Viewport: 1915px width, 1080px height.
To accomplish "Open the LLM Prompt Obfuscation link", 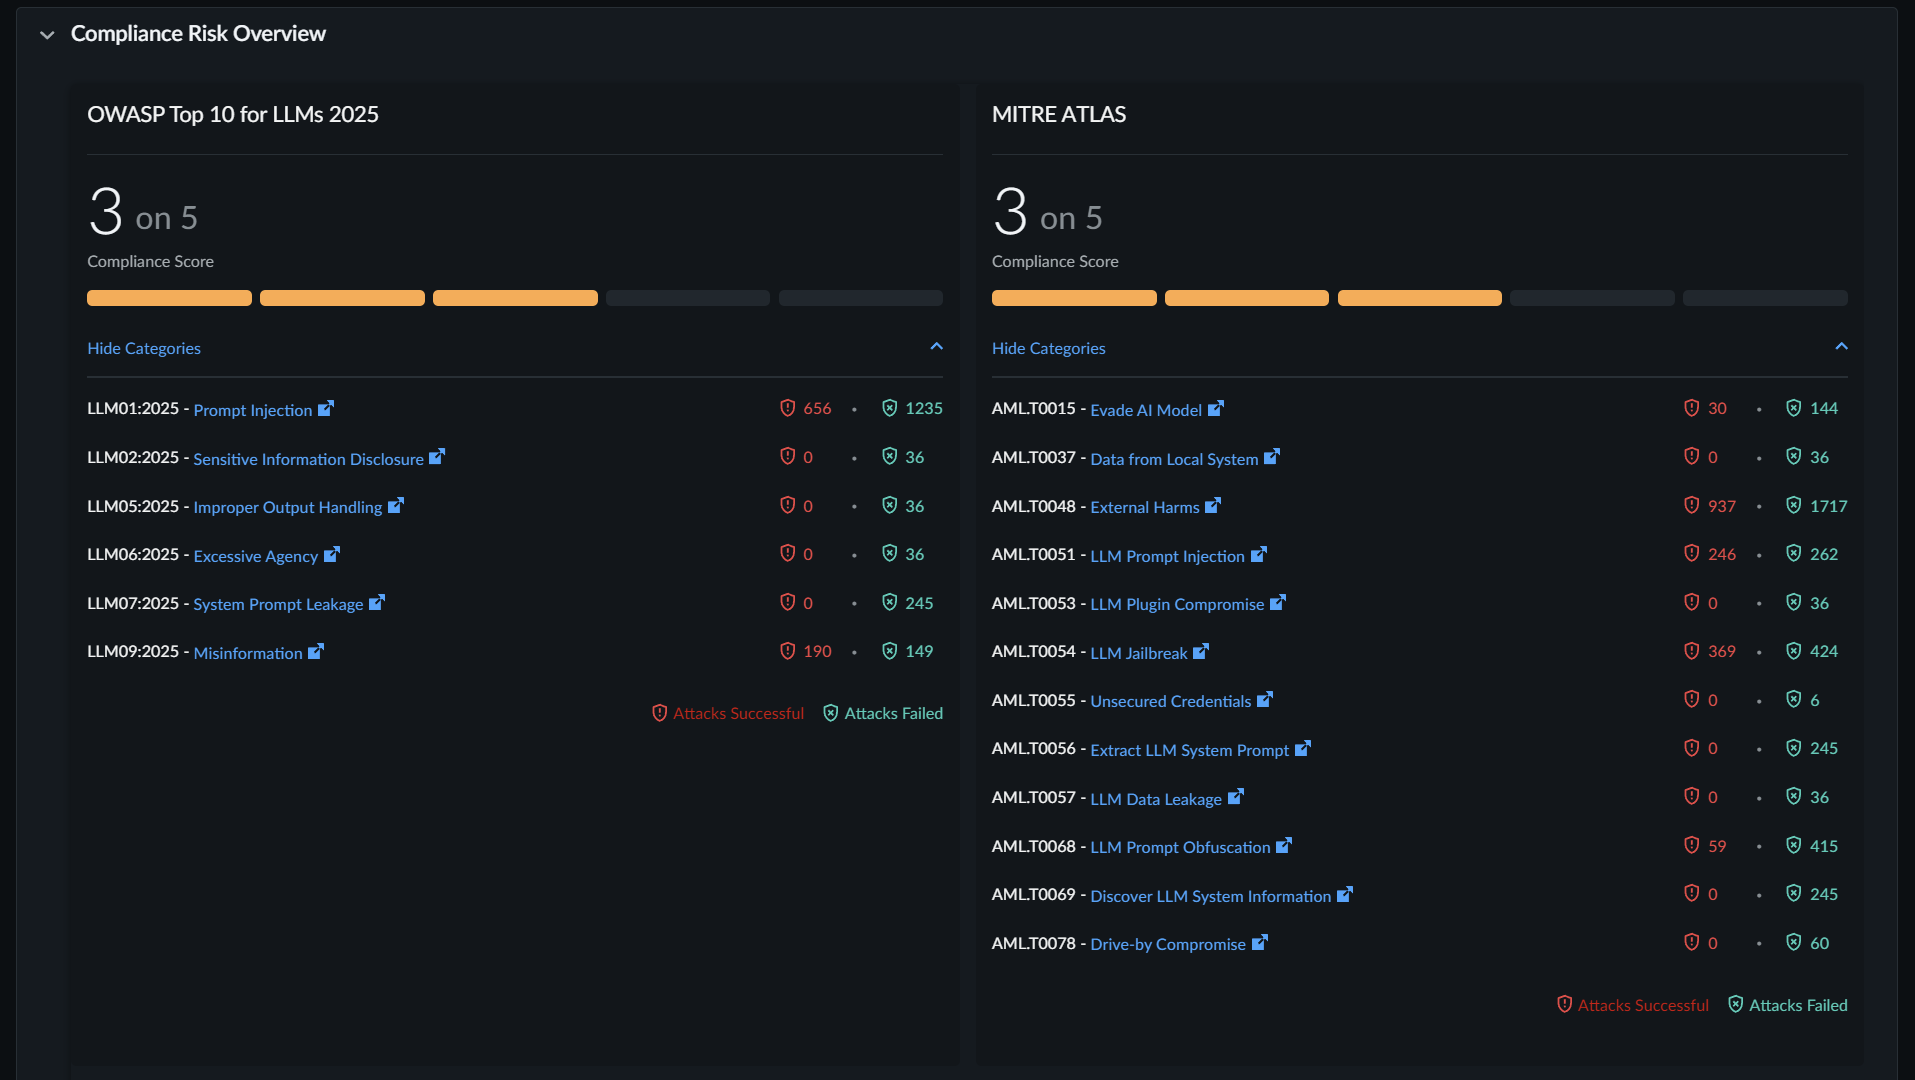I will (x=1180, y=847).
